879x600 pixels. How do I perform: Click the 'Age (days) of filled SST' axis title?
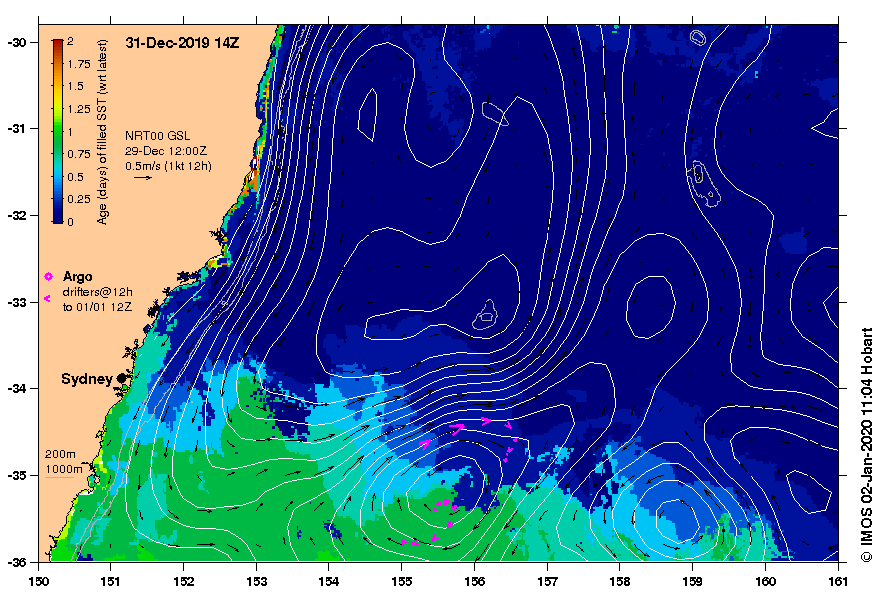click(102, 132)
